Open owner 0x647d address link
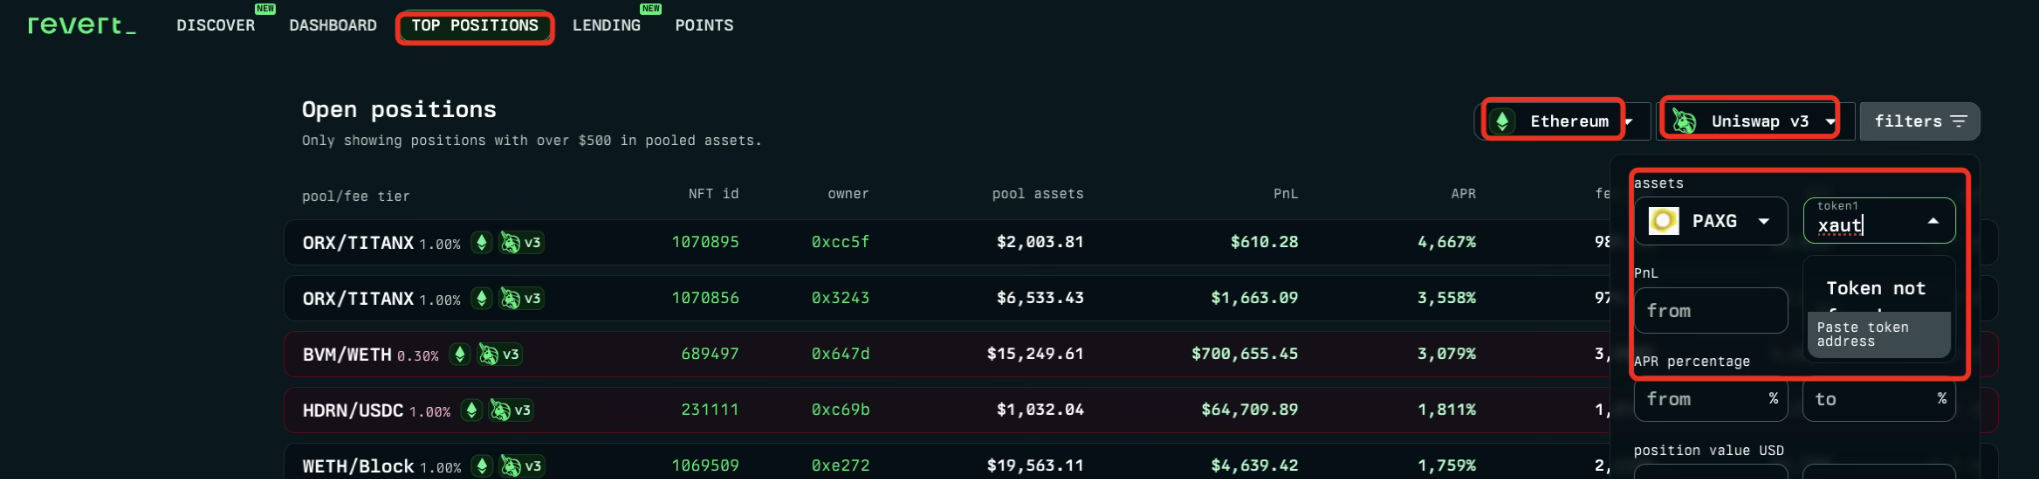Screen dimensions: 2039x479 pos(840,354)
